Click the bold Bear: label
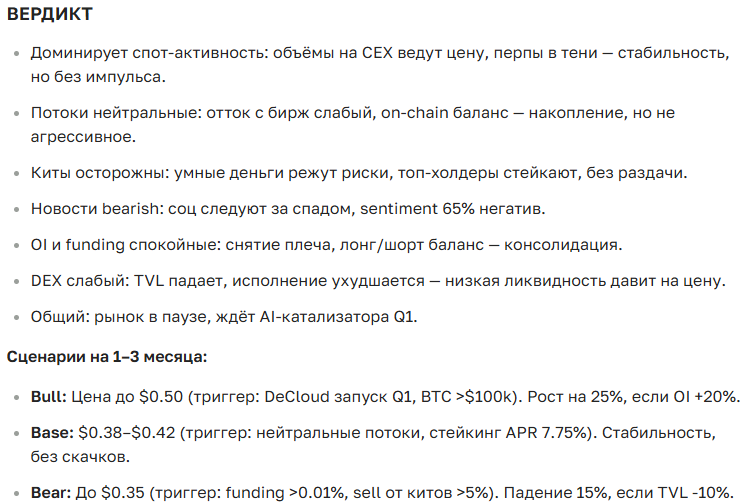Image resolution: width=754 pixels, height=504 pixels. (51, 492)
